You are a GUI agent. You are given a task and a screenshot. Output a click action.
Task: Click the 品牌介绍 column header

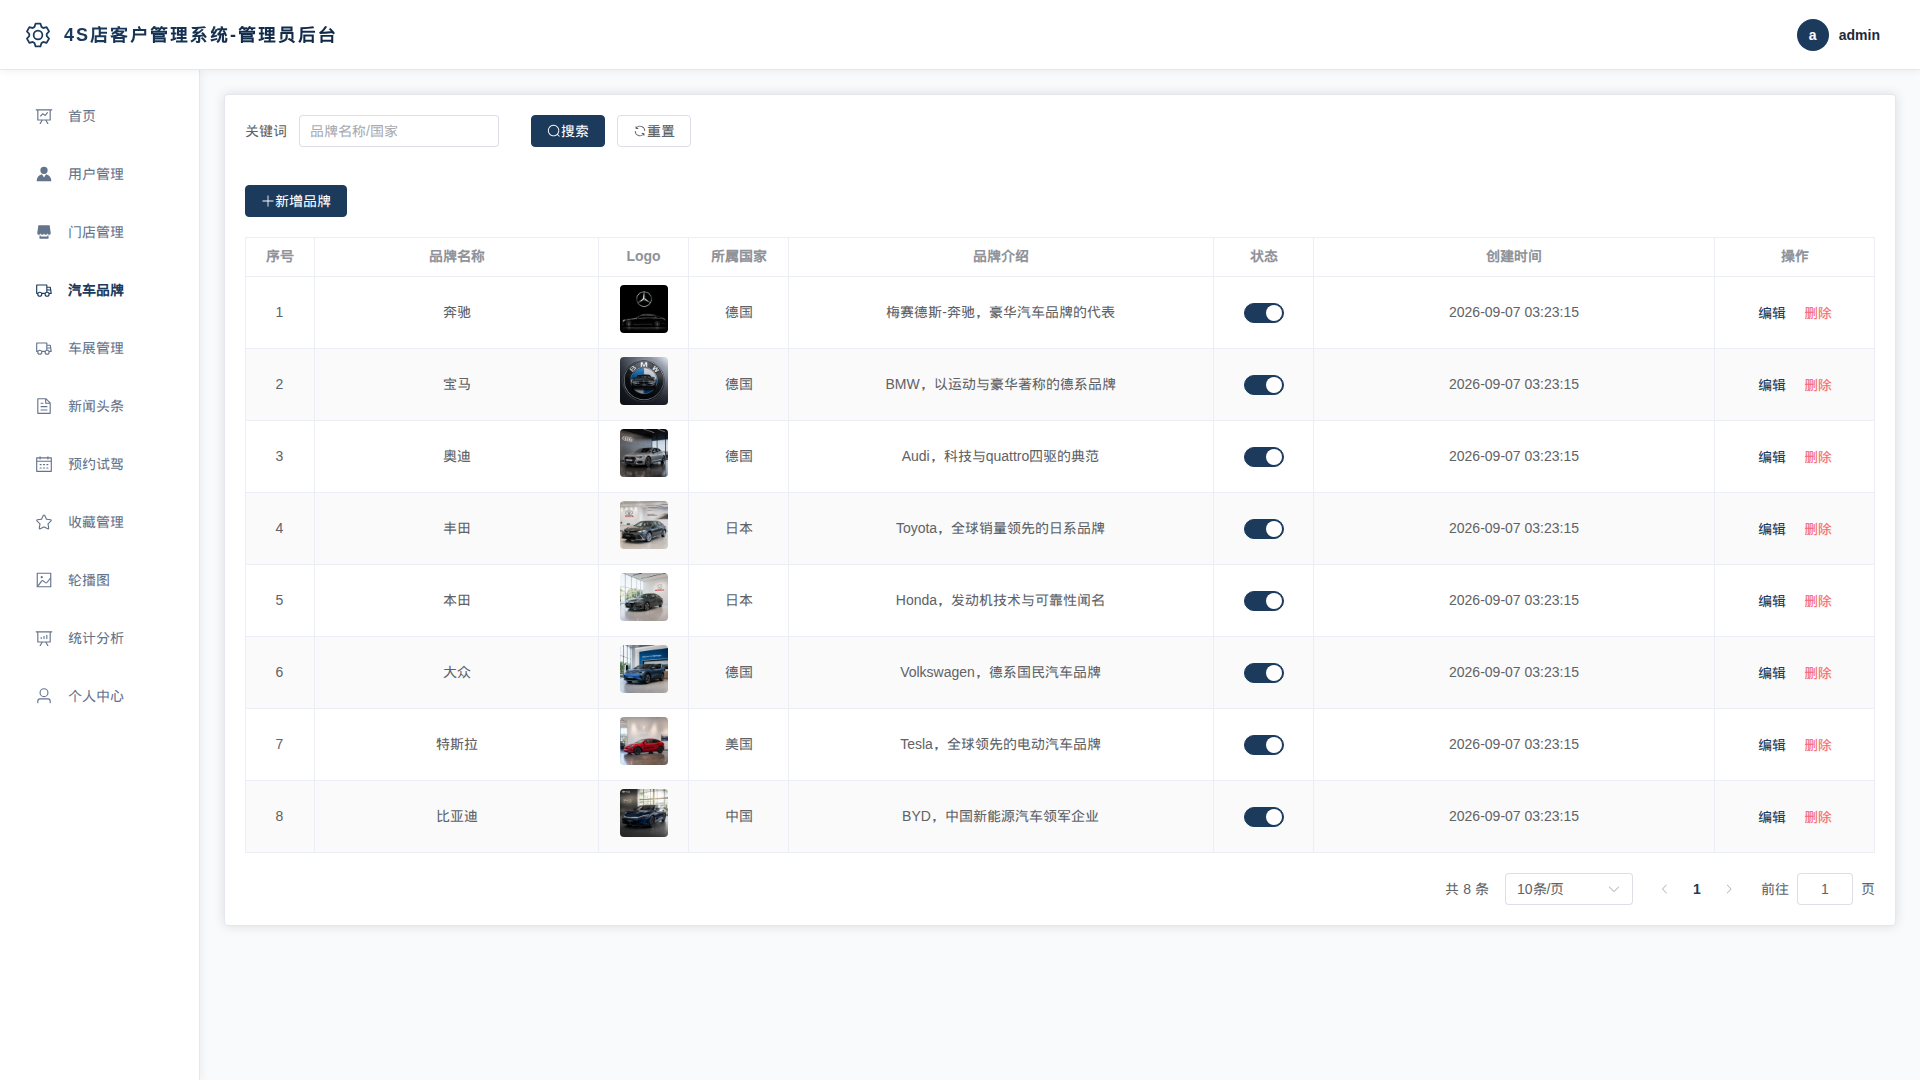[1000, 257]
